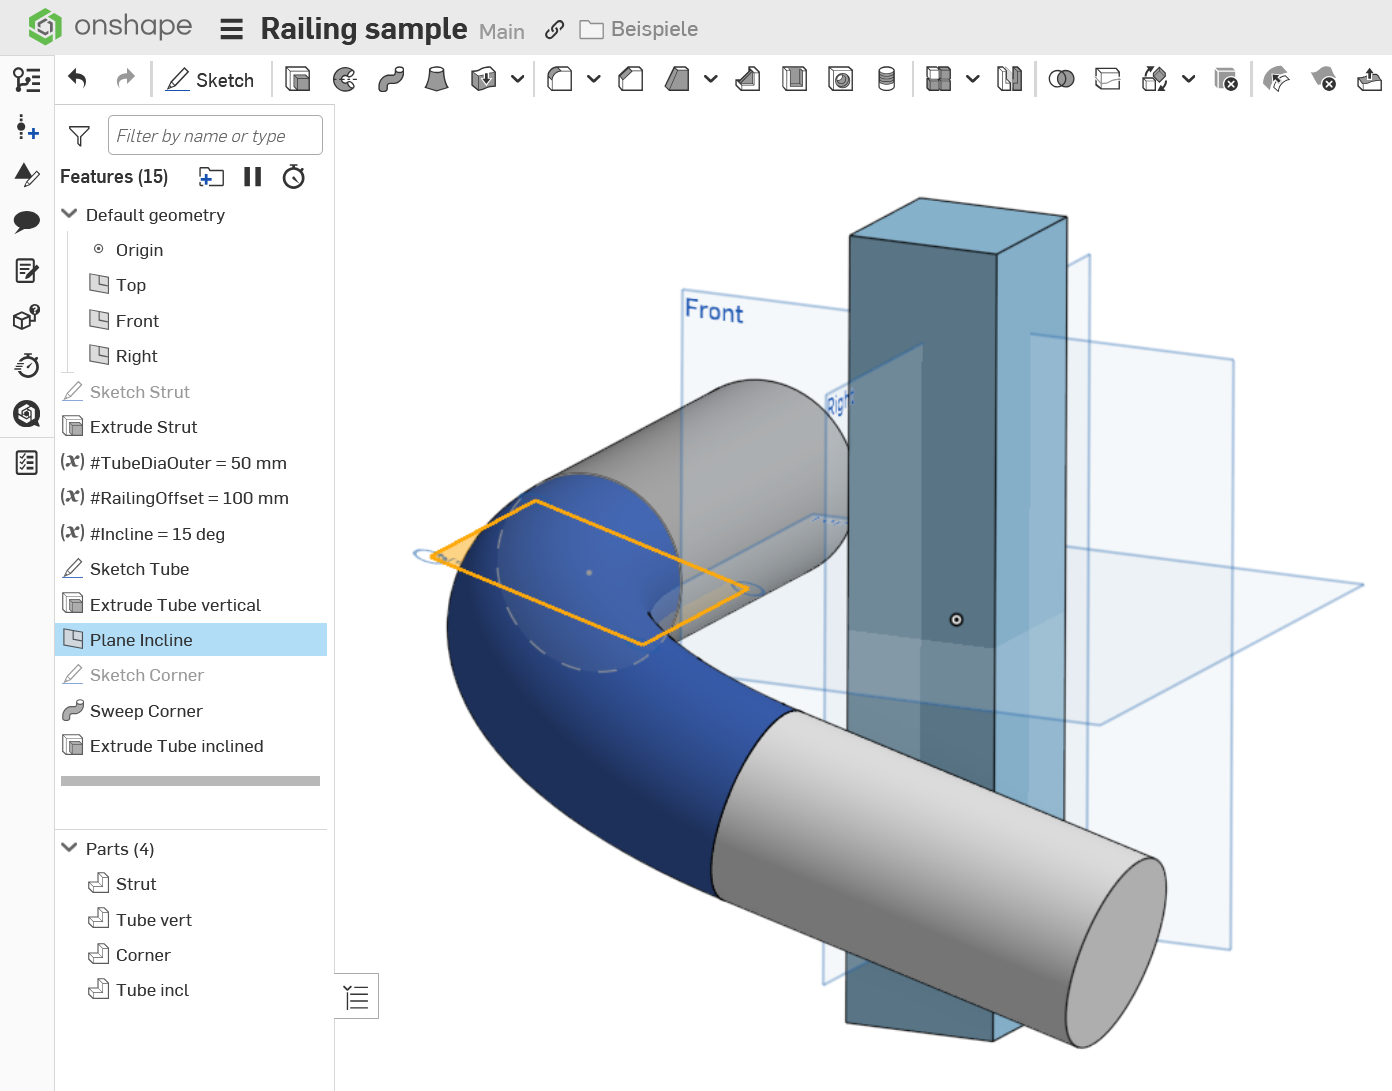Select the External thread tool

click(886, 79)
